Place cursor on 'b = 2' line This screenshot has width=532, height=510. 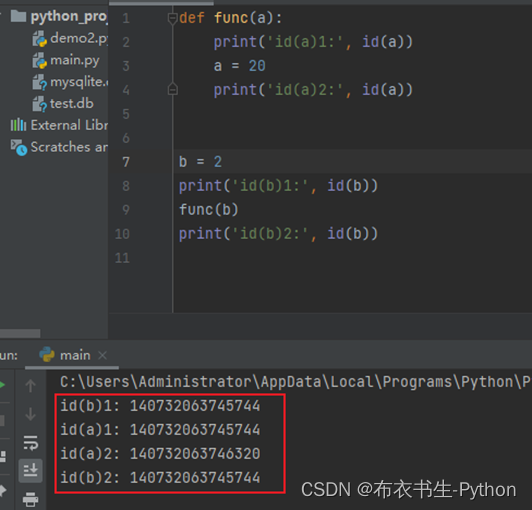pos(200,162)
